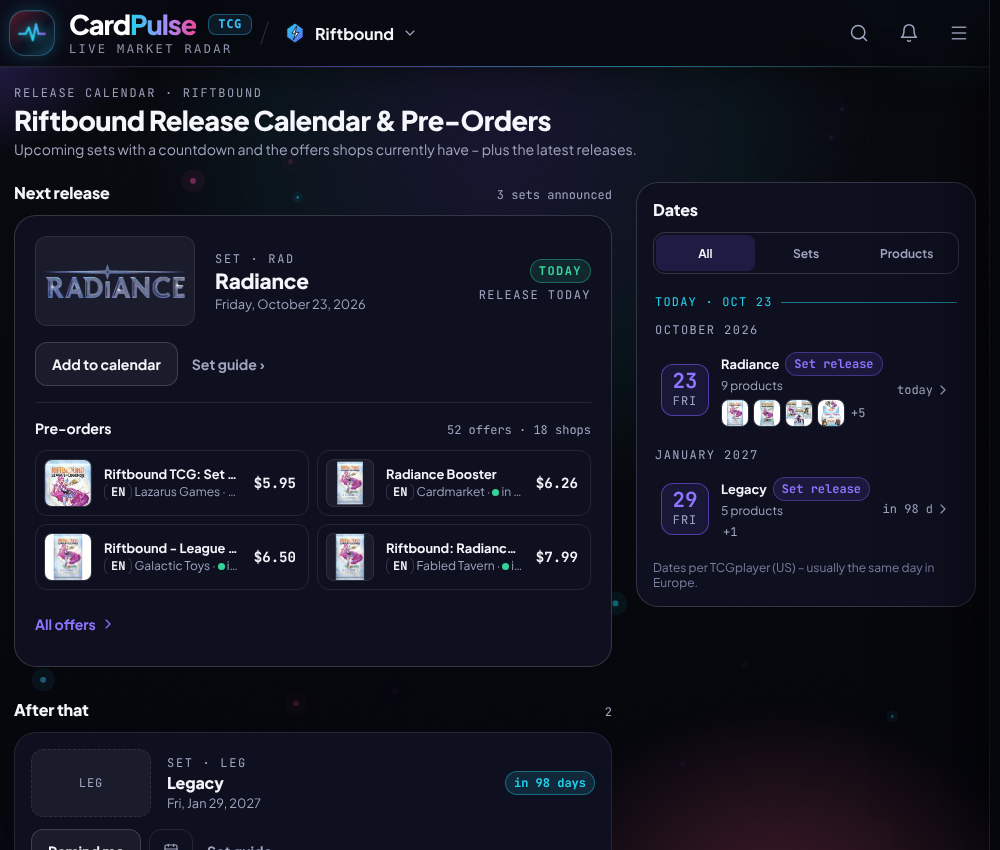The height and width of the screenshot is (850, 1000).
Task: Click first Radiance product thumbnail in Dates
Action: (735, 413)
